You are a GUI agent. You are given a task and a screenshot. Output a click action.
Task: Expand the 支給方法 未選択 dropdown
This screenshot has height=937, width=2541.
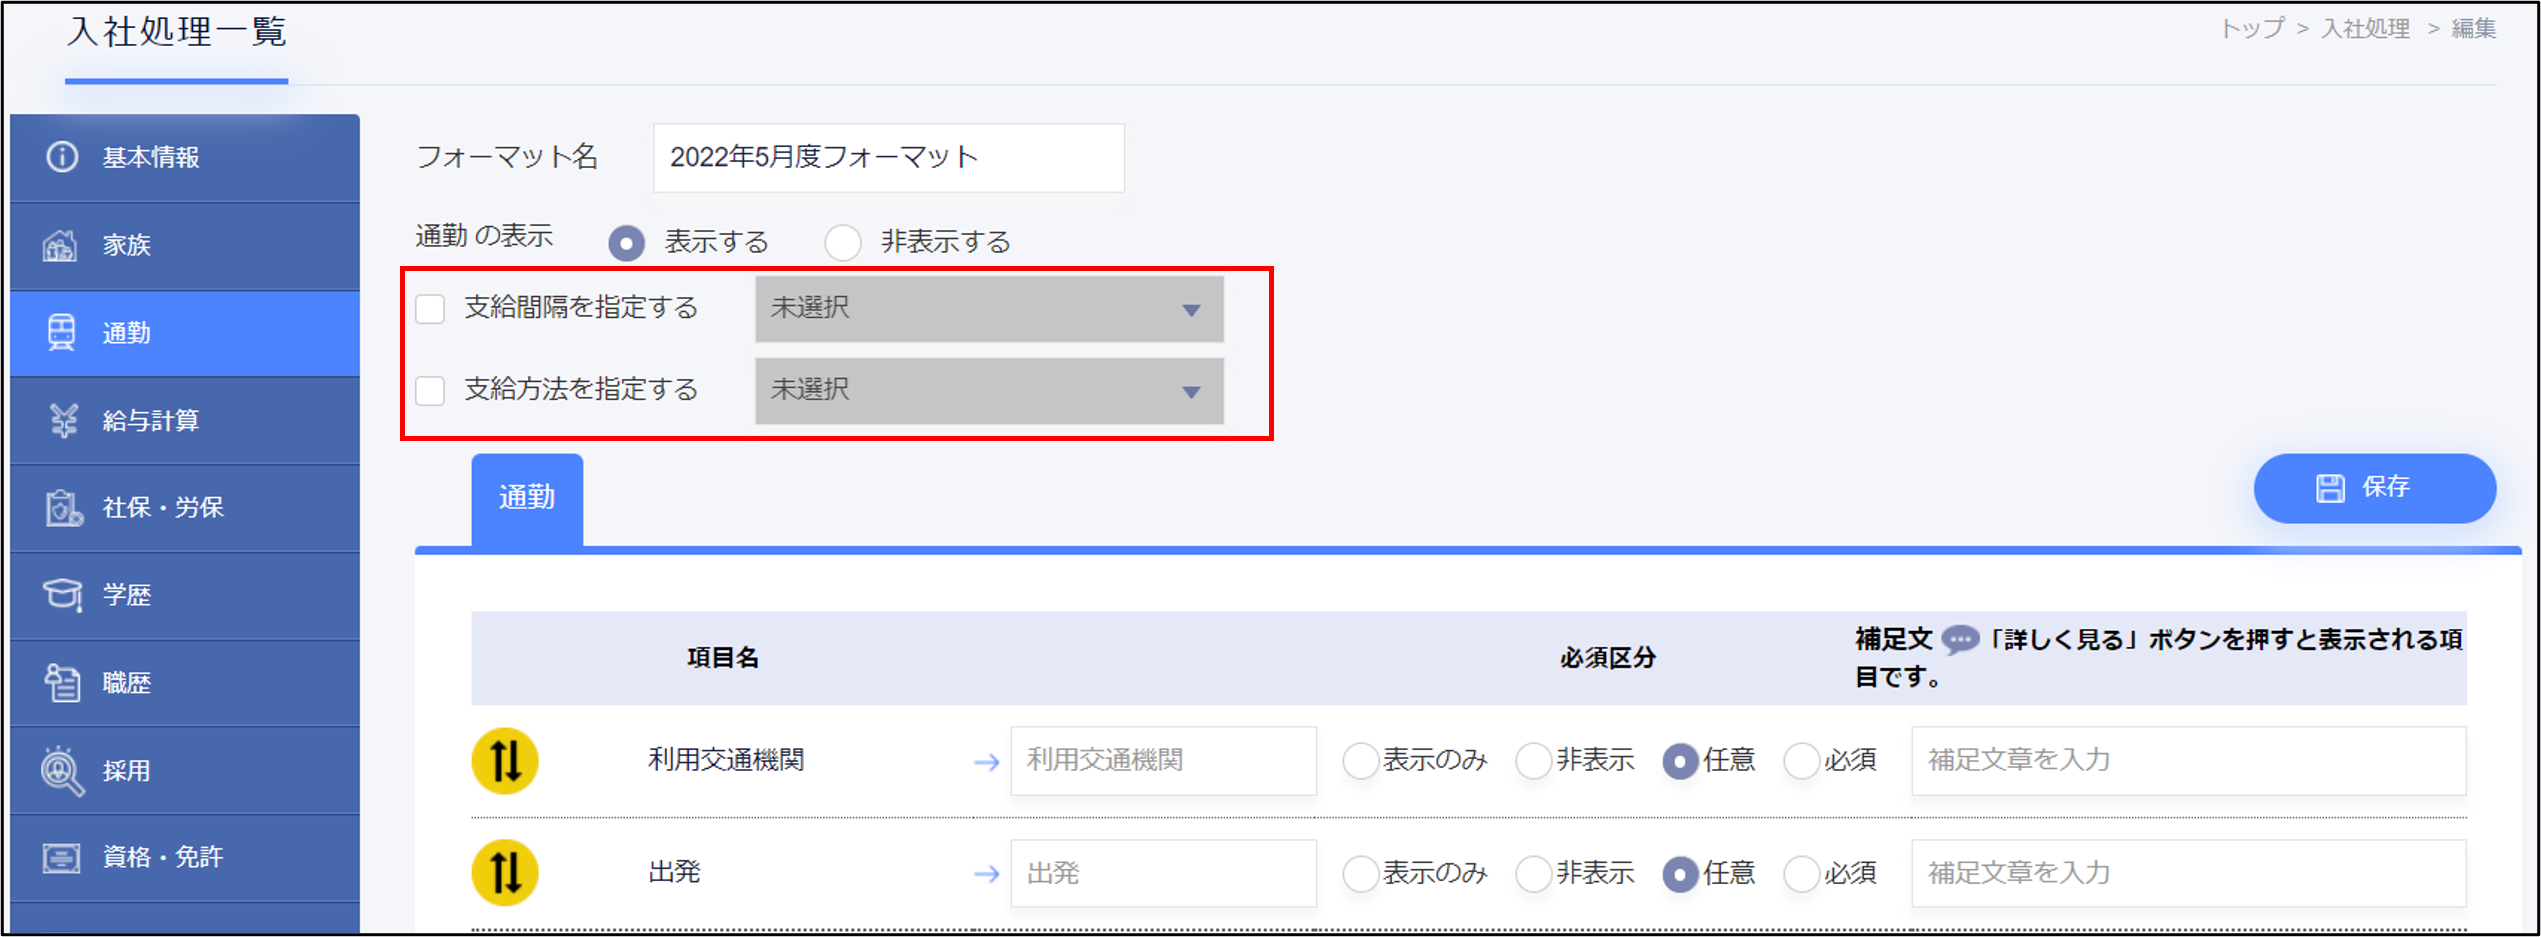[988, 391]
